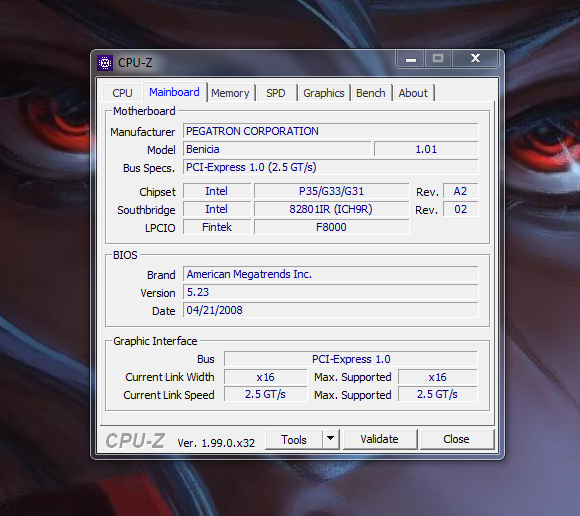Click the Current Link Speed 2.5 GT/s value
The image size is (580, 516).
266,394
